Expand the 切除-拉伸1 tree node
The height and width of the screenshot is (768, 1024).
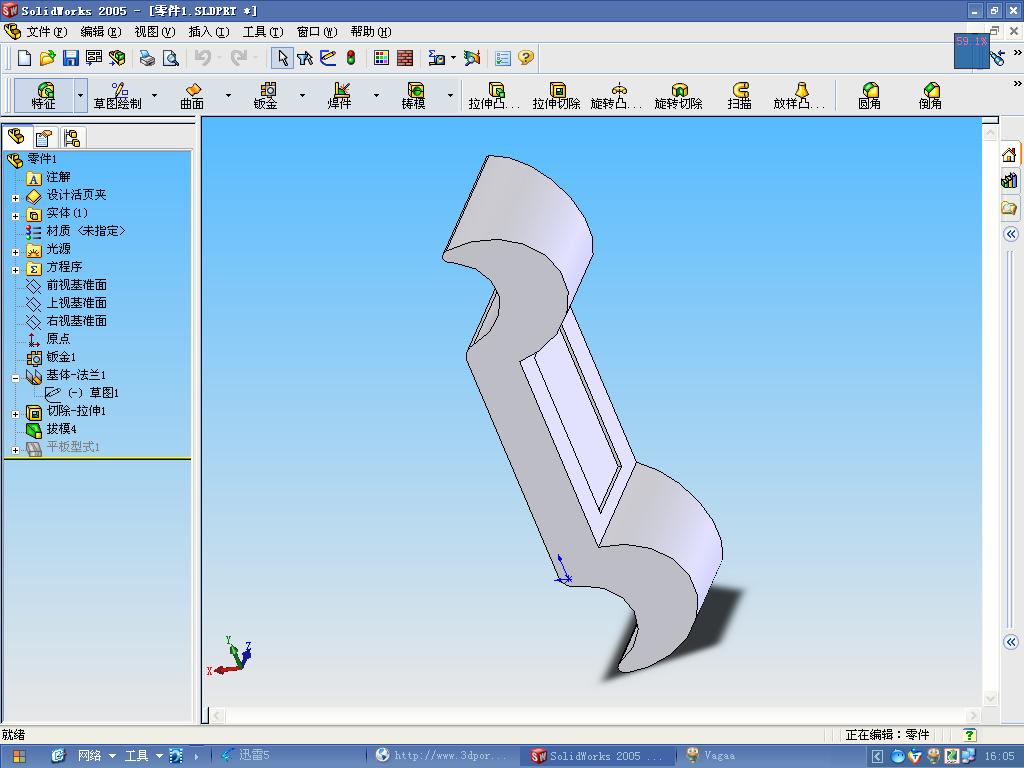(15, 413)
